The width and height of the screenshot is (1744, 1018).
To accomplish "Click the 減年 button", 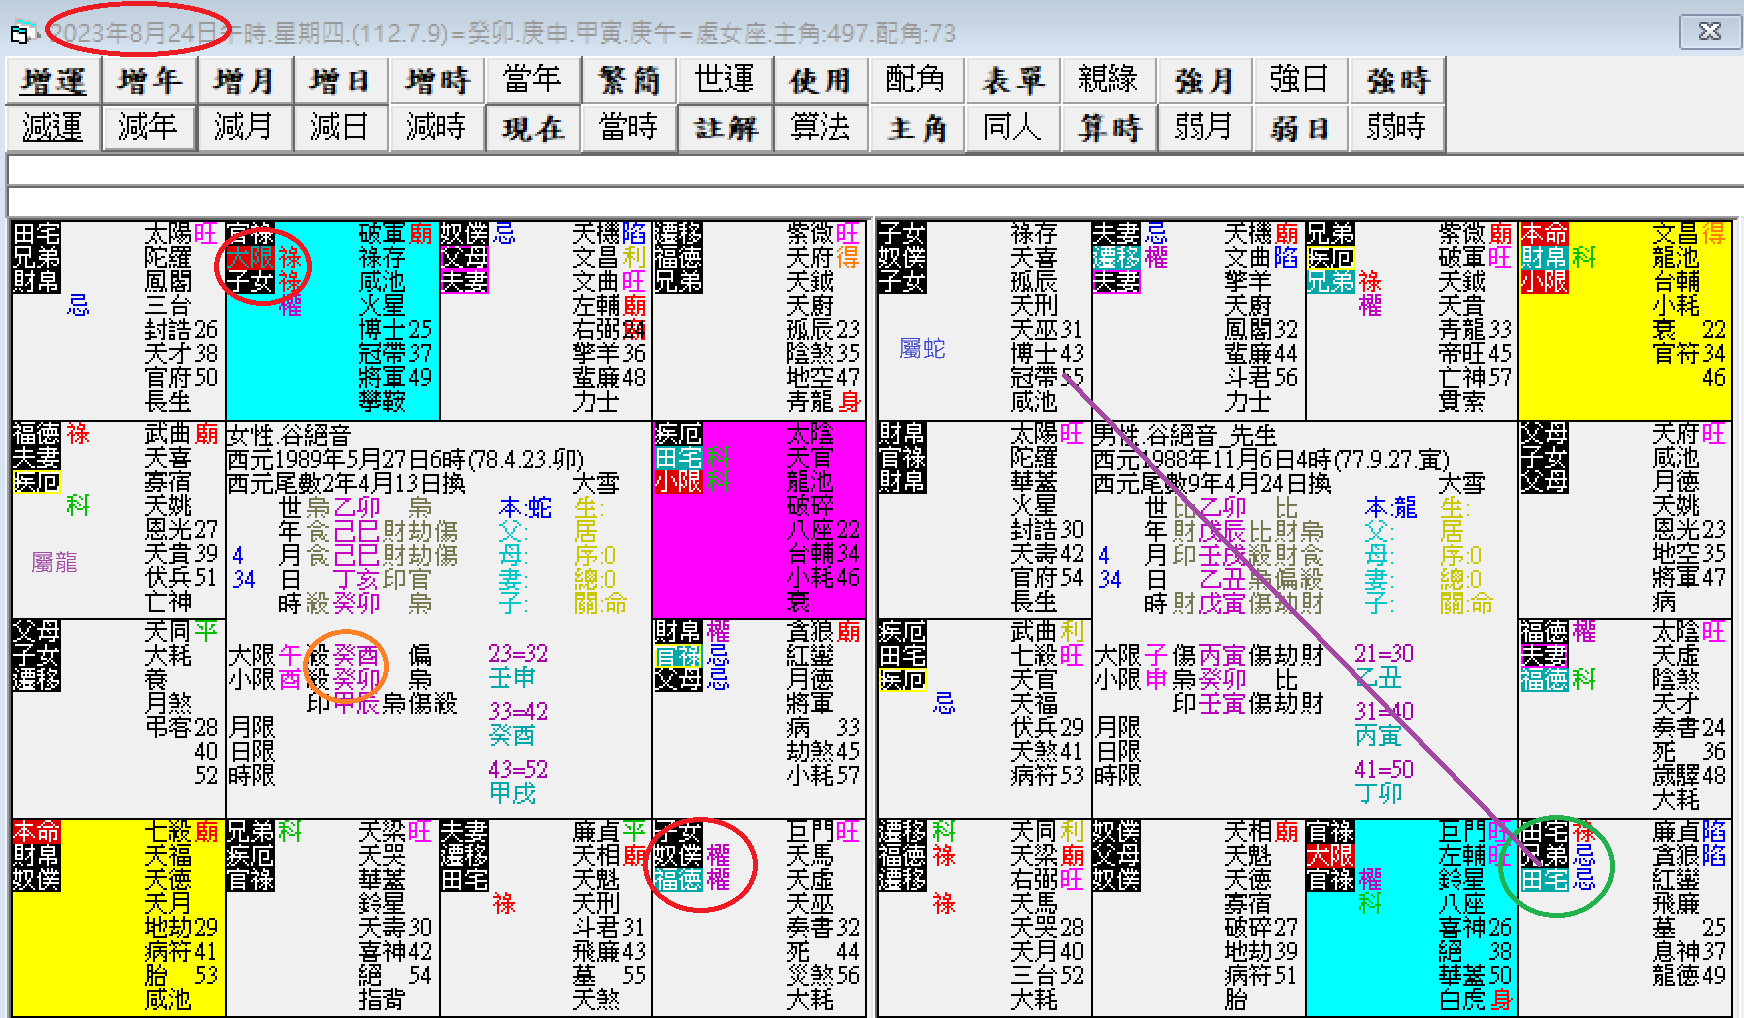I will 149,128.
